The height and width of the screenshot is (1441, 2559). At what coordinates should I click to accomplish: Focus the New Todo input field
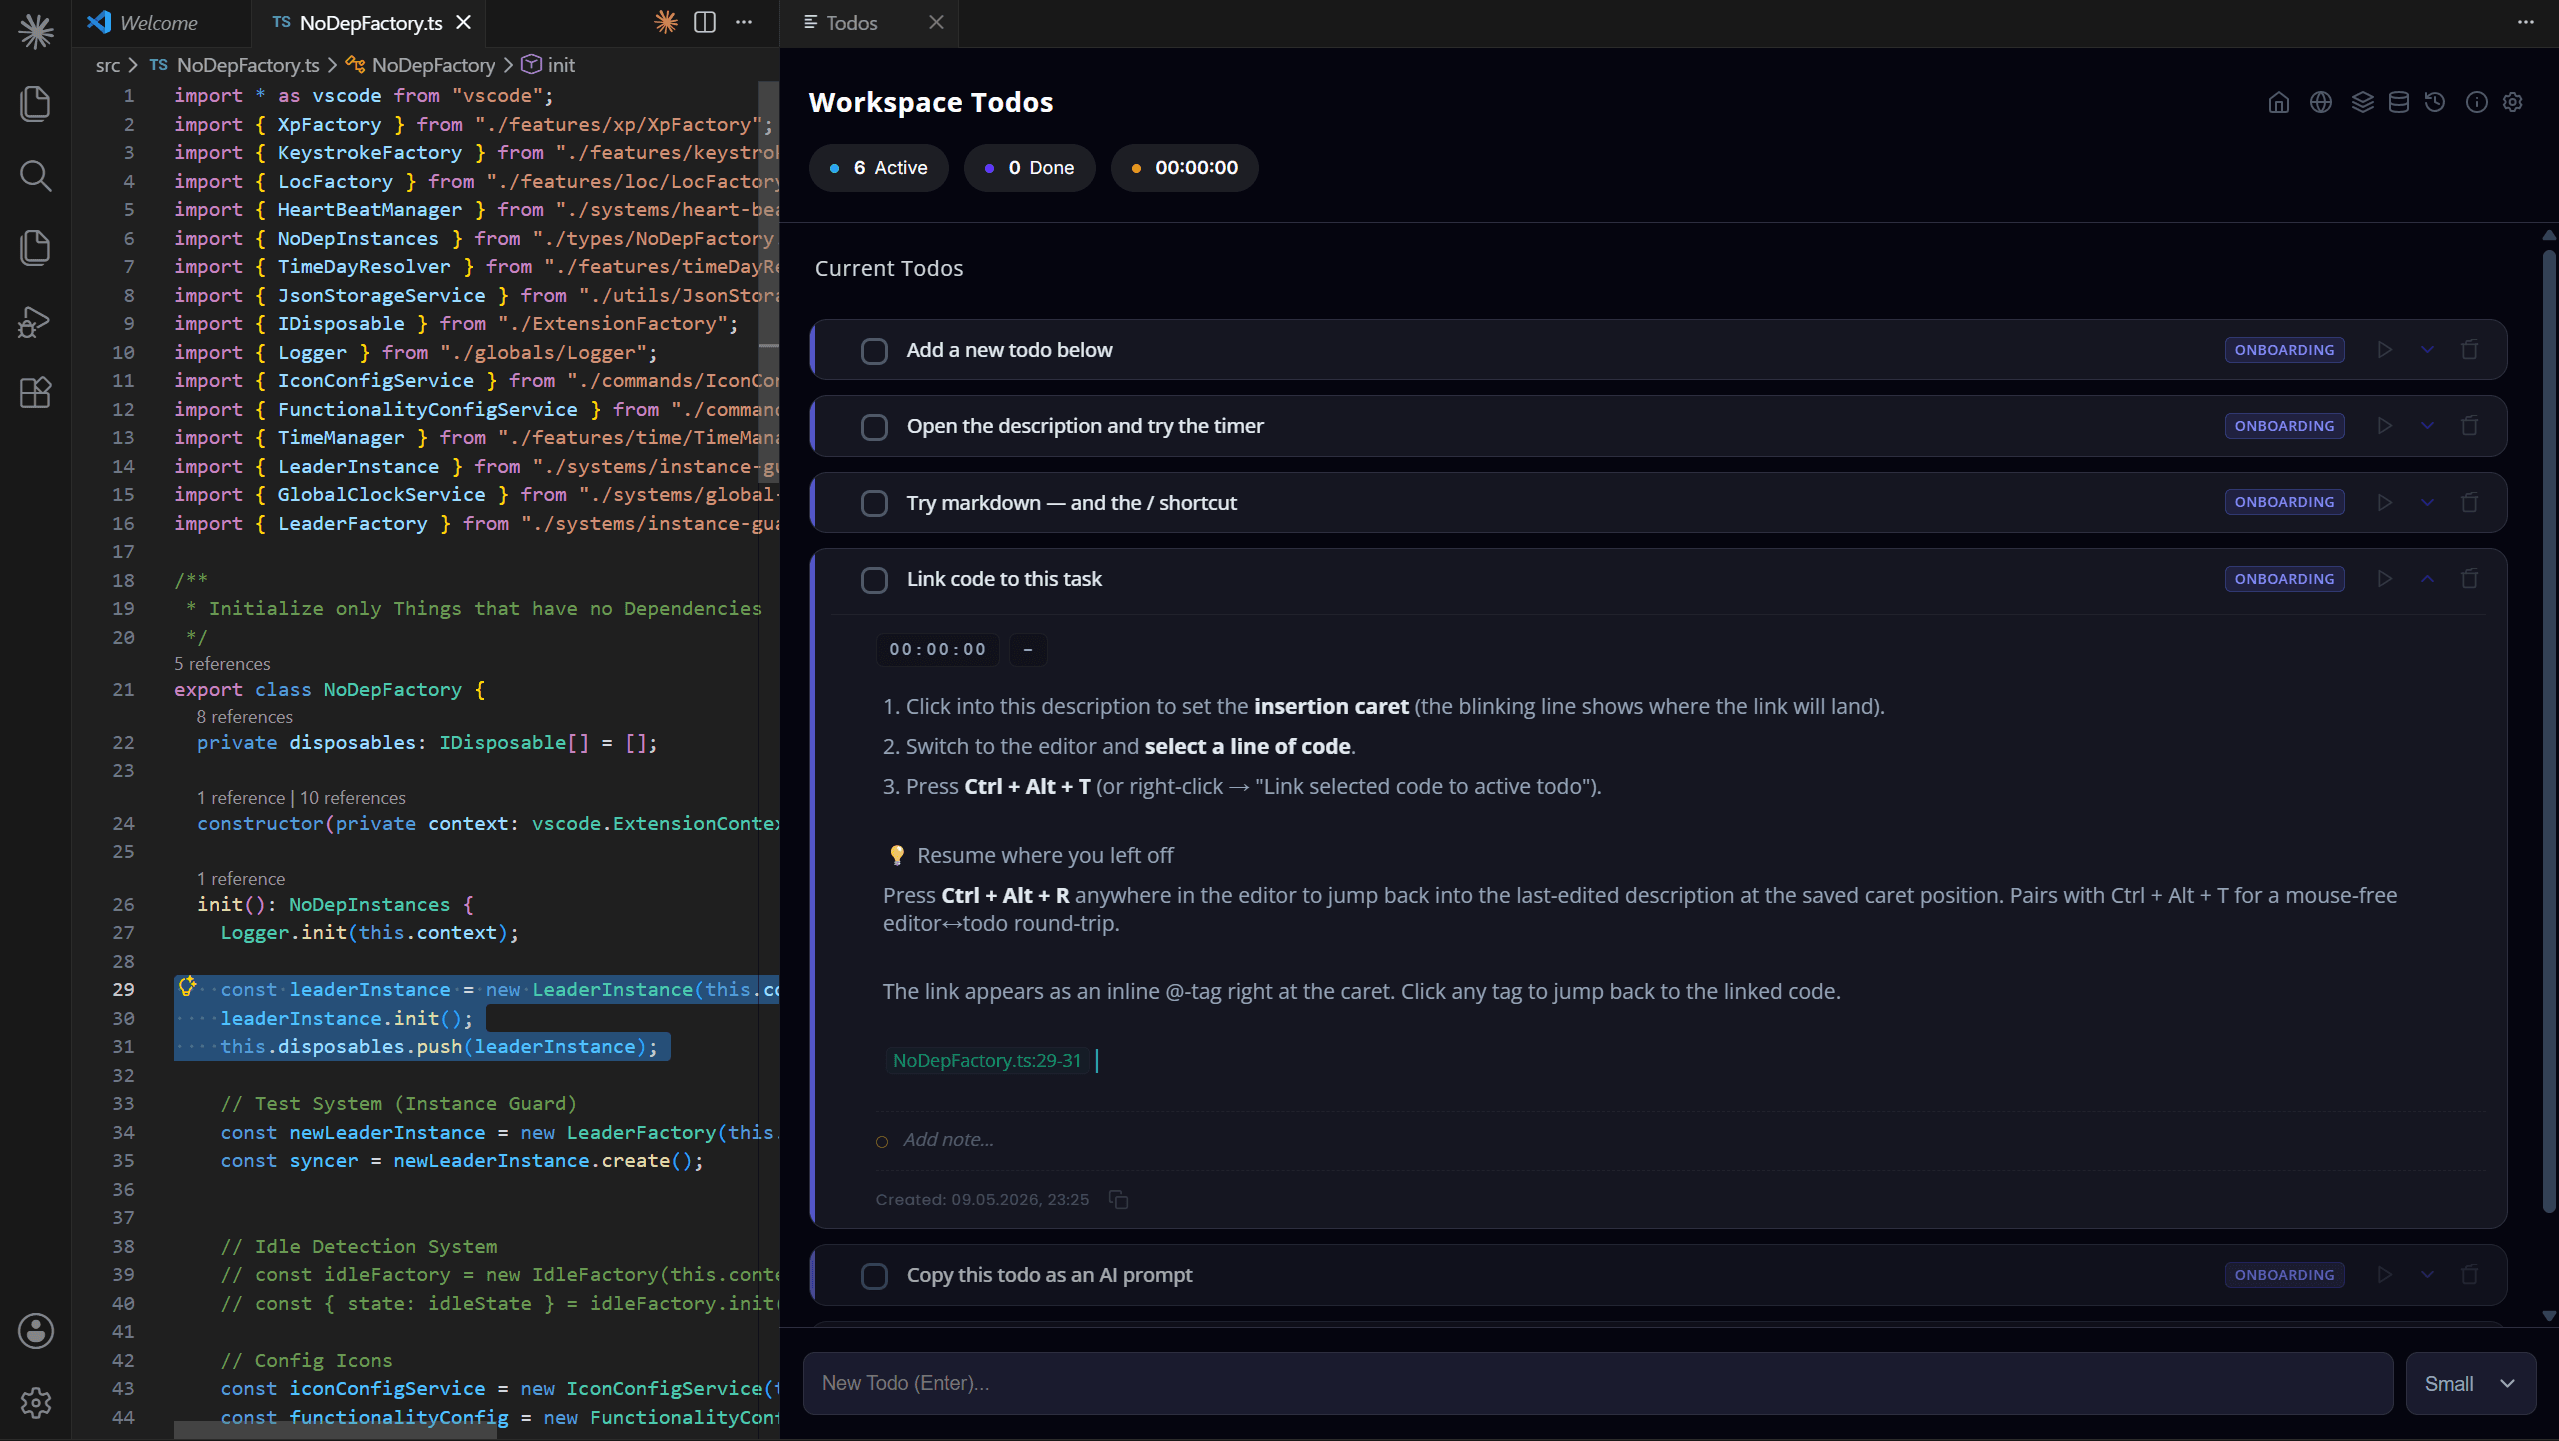point(1598,1384)
